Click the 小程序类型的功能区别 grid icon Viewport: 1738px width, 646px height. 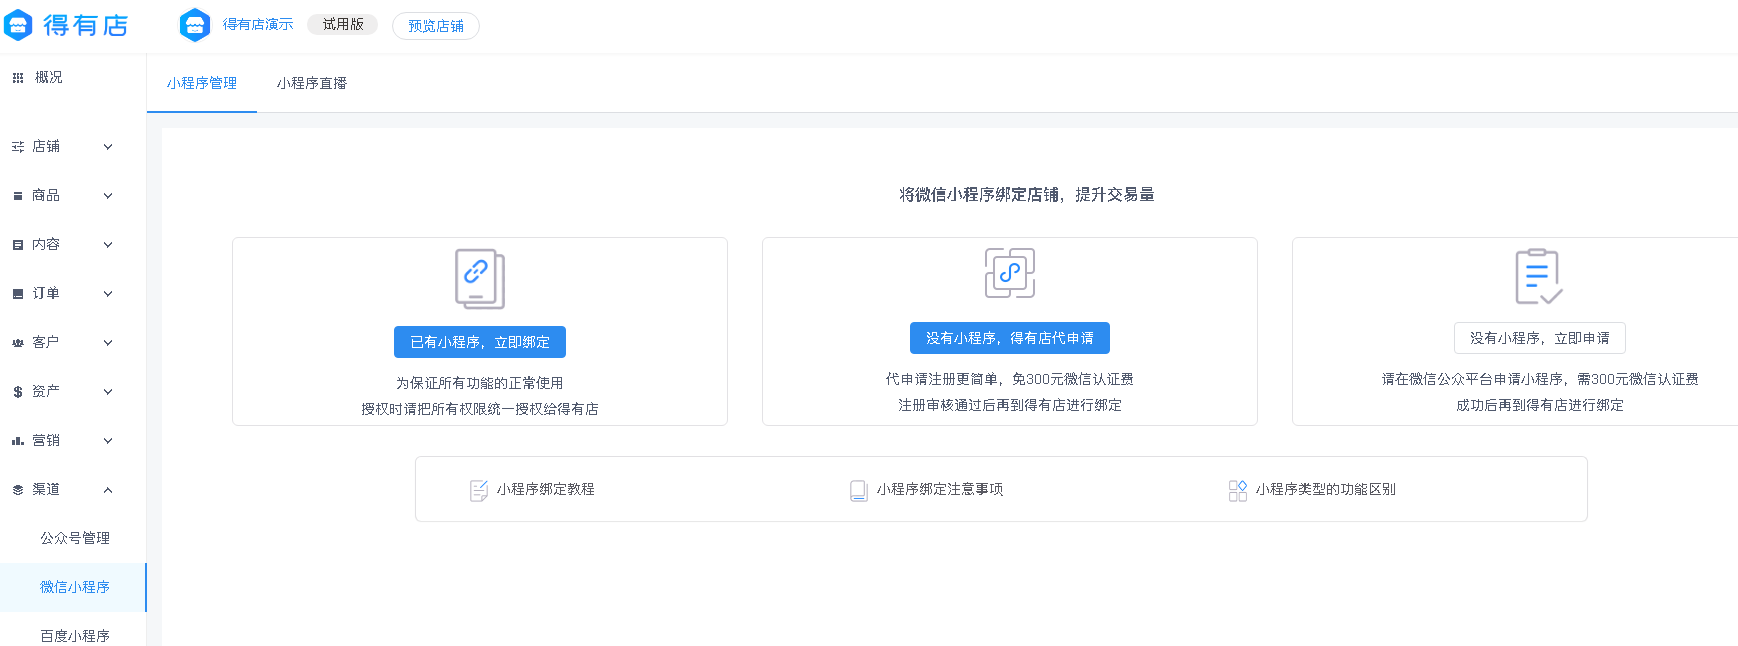1238,490
